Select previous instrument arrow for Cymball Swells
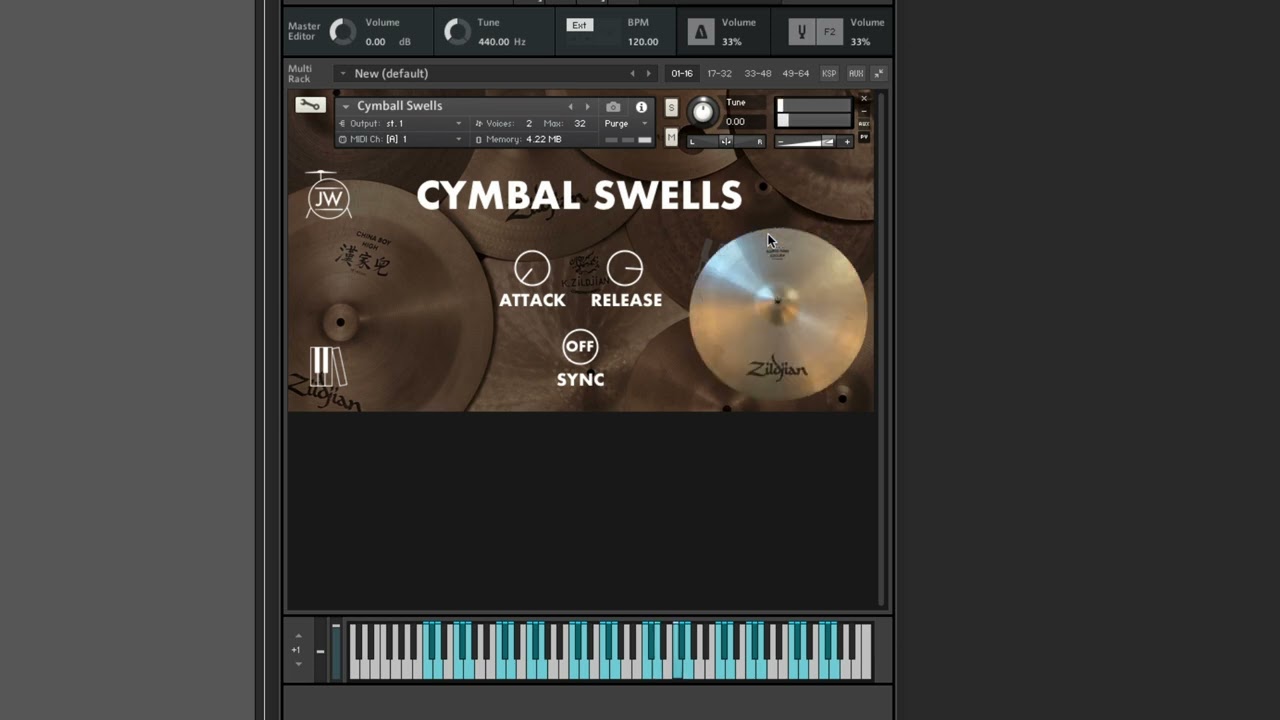This screenshot has width=1280, height=720. click(x=571, y=107)
